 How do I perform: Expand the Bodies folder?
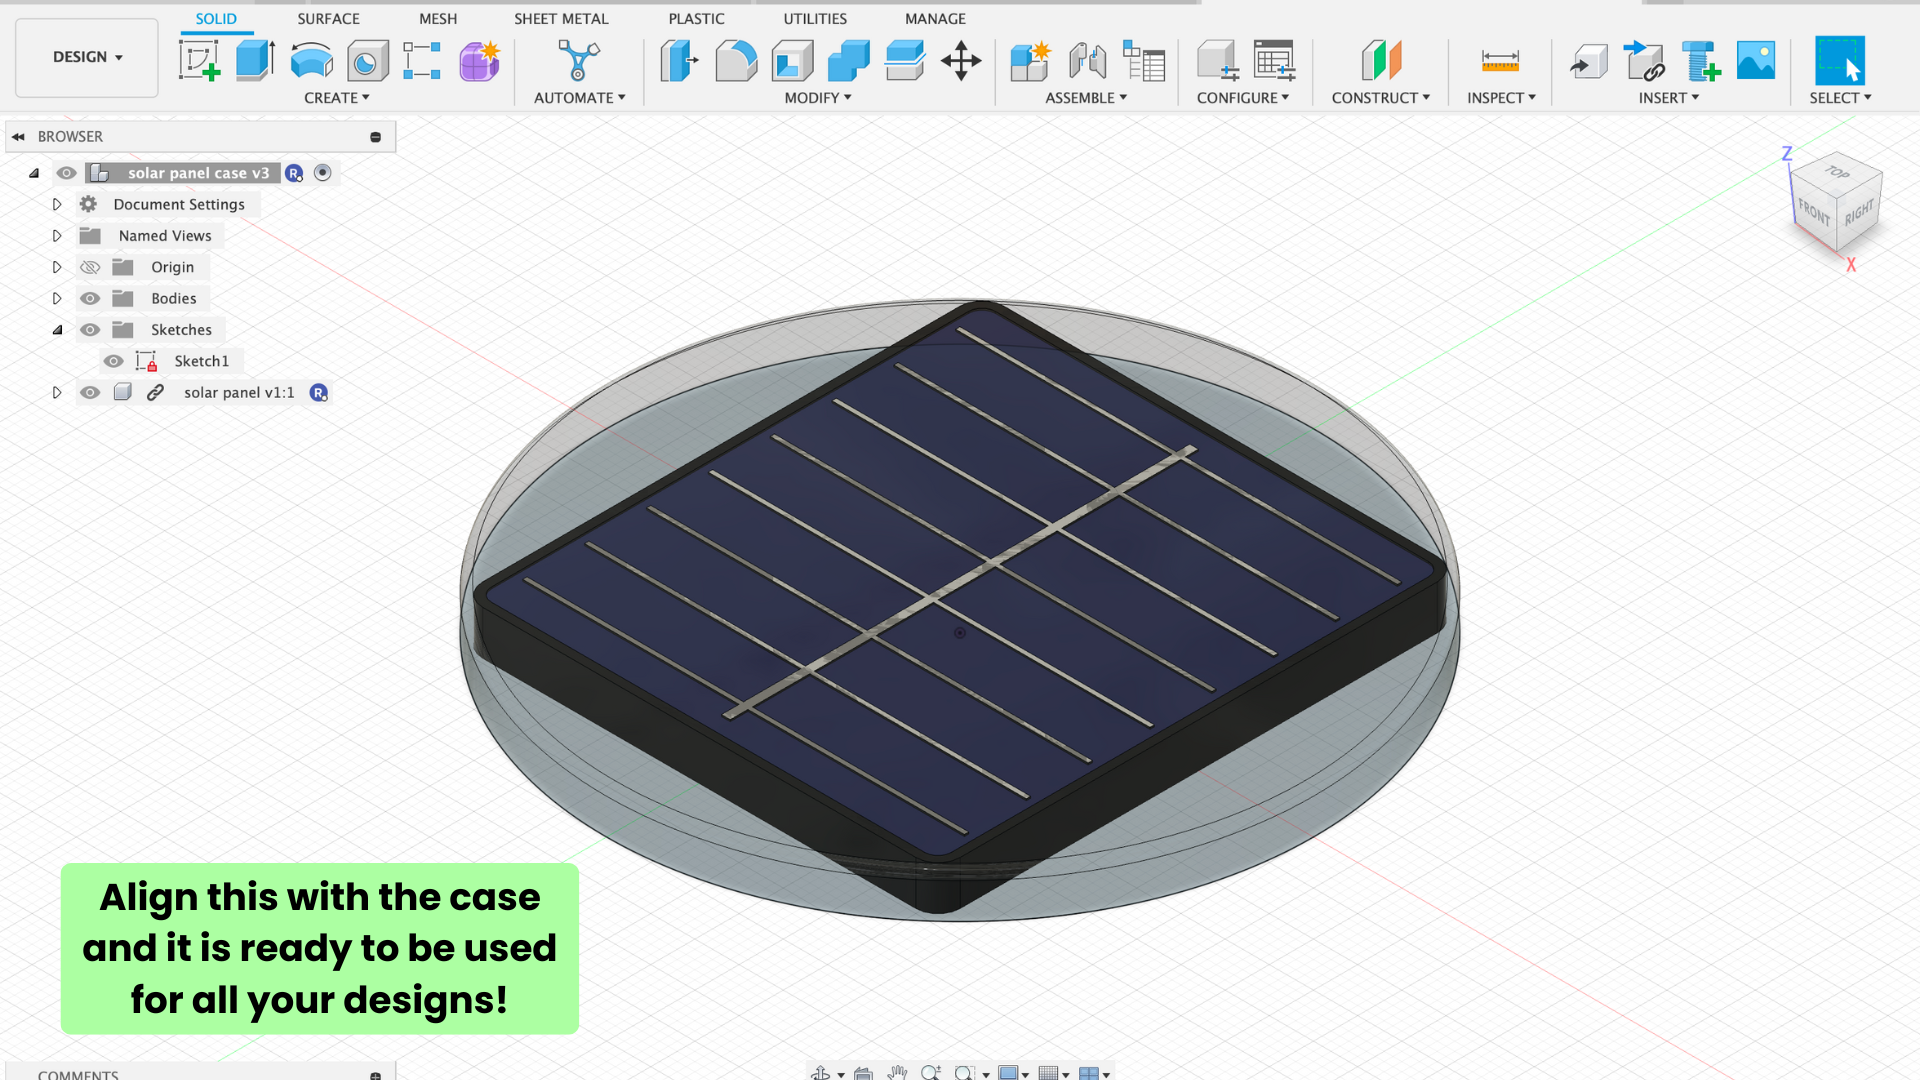click(x=57, y=298)
